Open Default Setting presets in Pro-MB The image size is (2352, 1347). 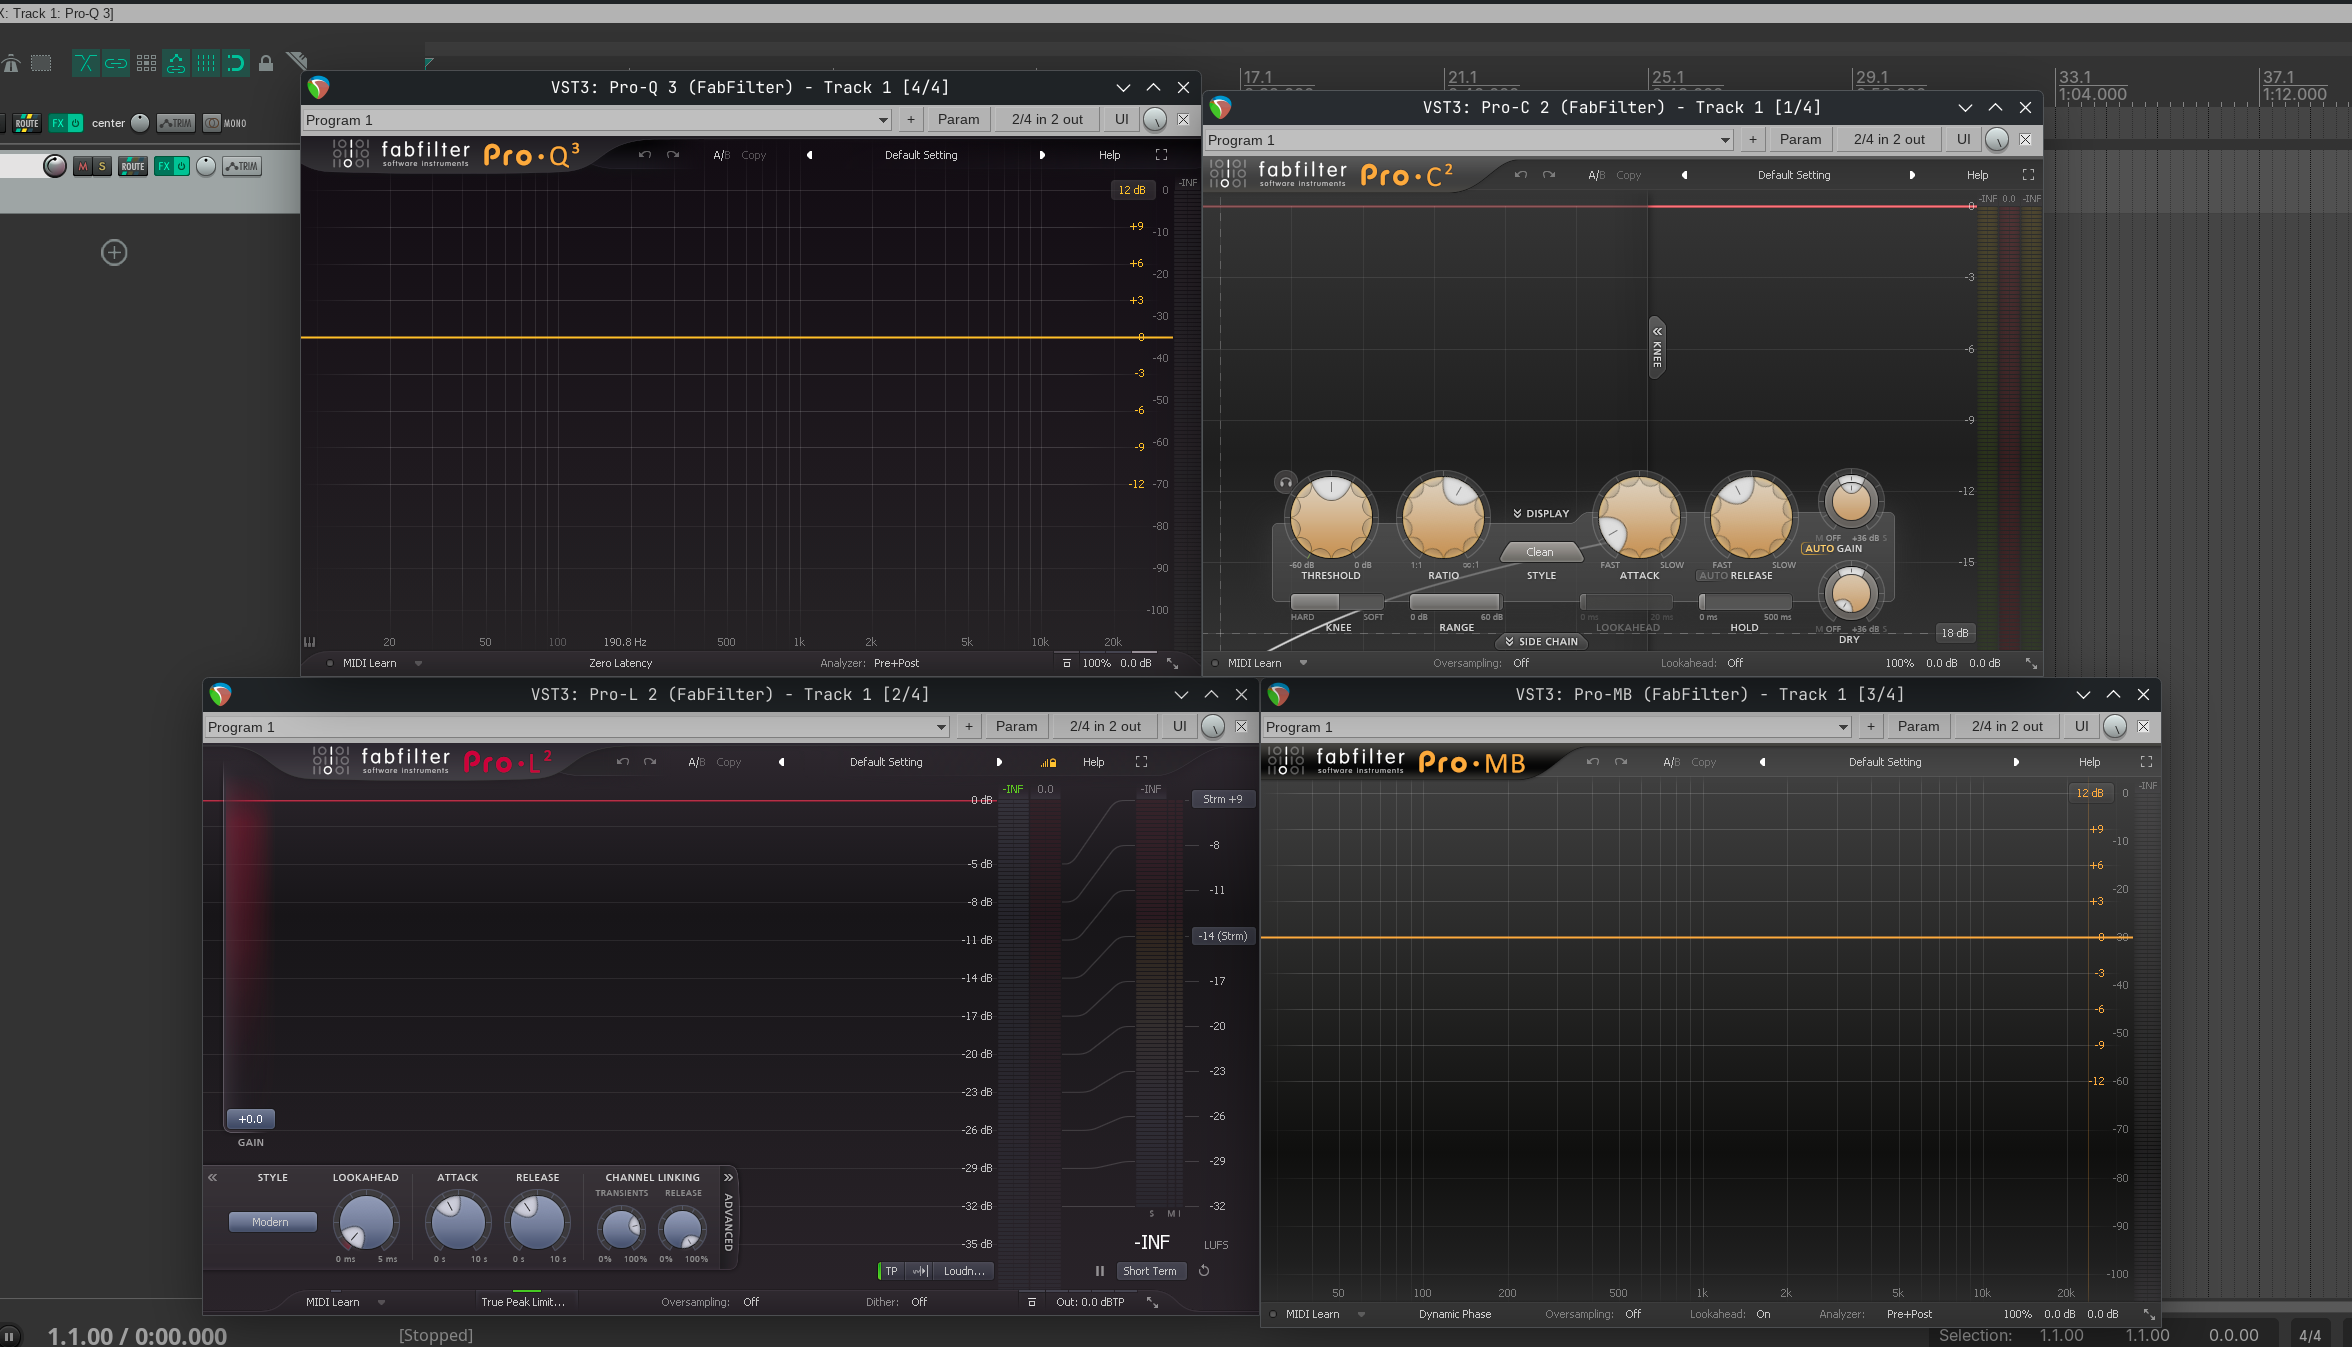point(1885,762)
